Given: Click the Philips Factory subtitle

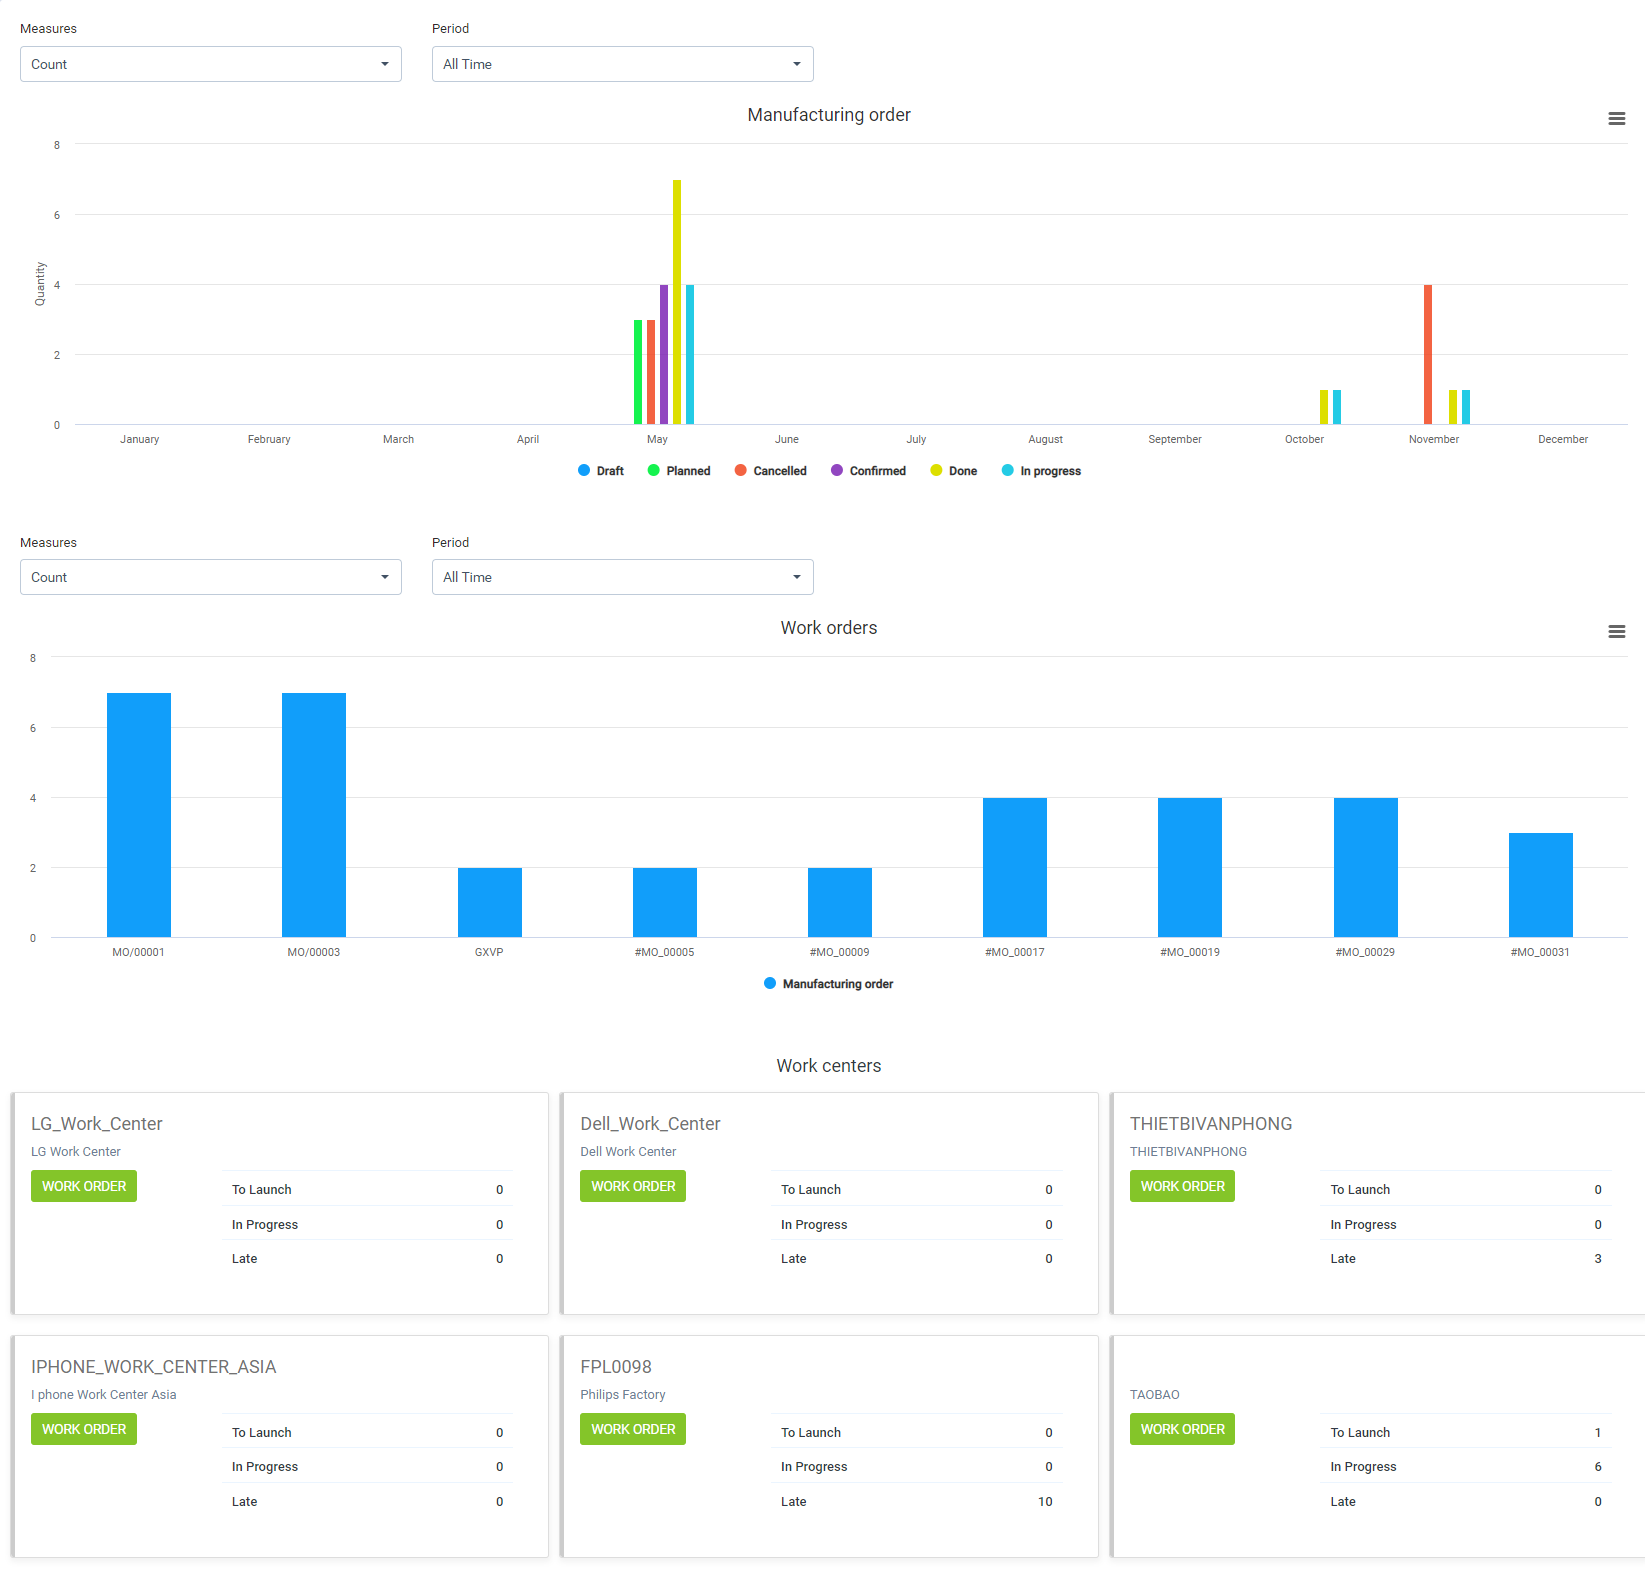Looking at the screenshot, I should pyautogui.click(x=623, y=1394).
